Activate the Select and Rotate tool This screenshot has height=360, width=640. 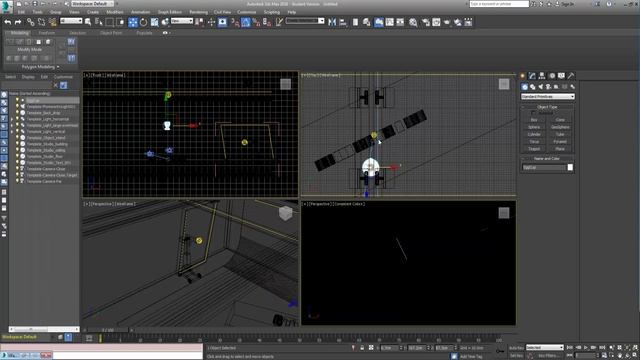144,22
